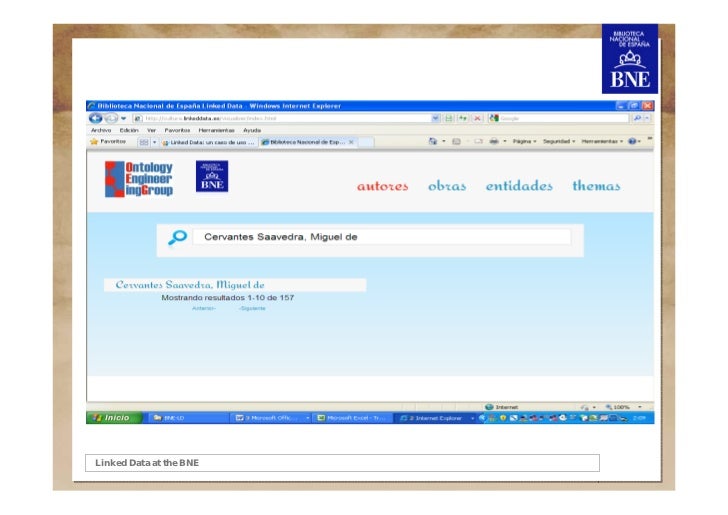Screen dimensions: 728x515
Task: Open the Edición menu
Action: [129, 130]
